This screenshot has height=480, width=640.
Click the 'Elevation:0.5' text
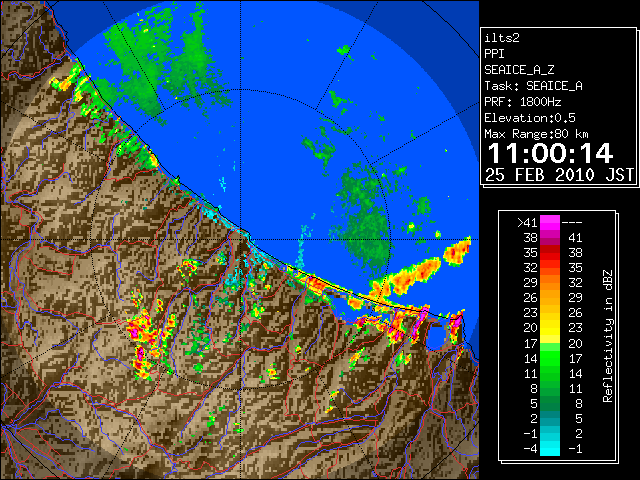(530, 118)
